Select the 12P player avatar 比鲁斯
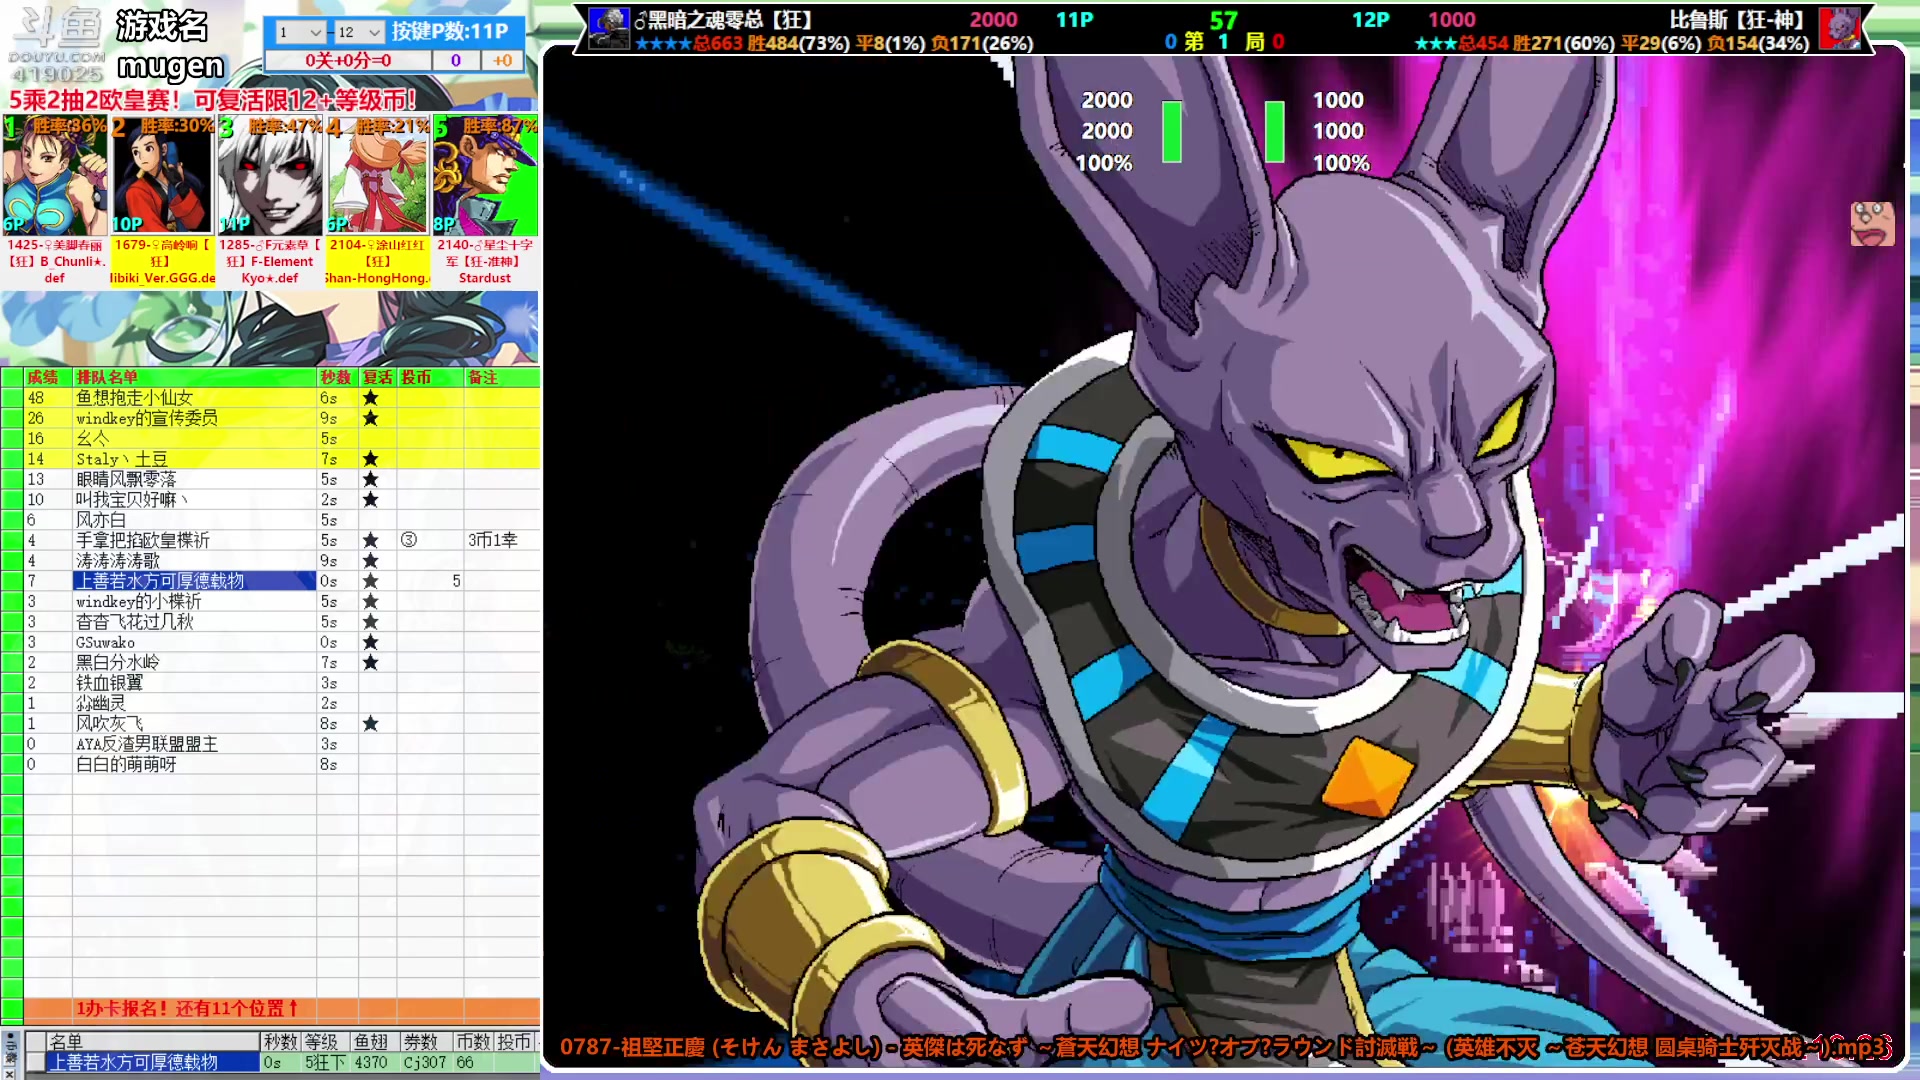Viewport: 1920px width, 1080px height. (x=1838, y=28)
